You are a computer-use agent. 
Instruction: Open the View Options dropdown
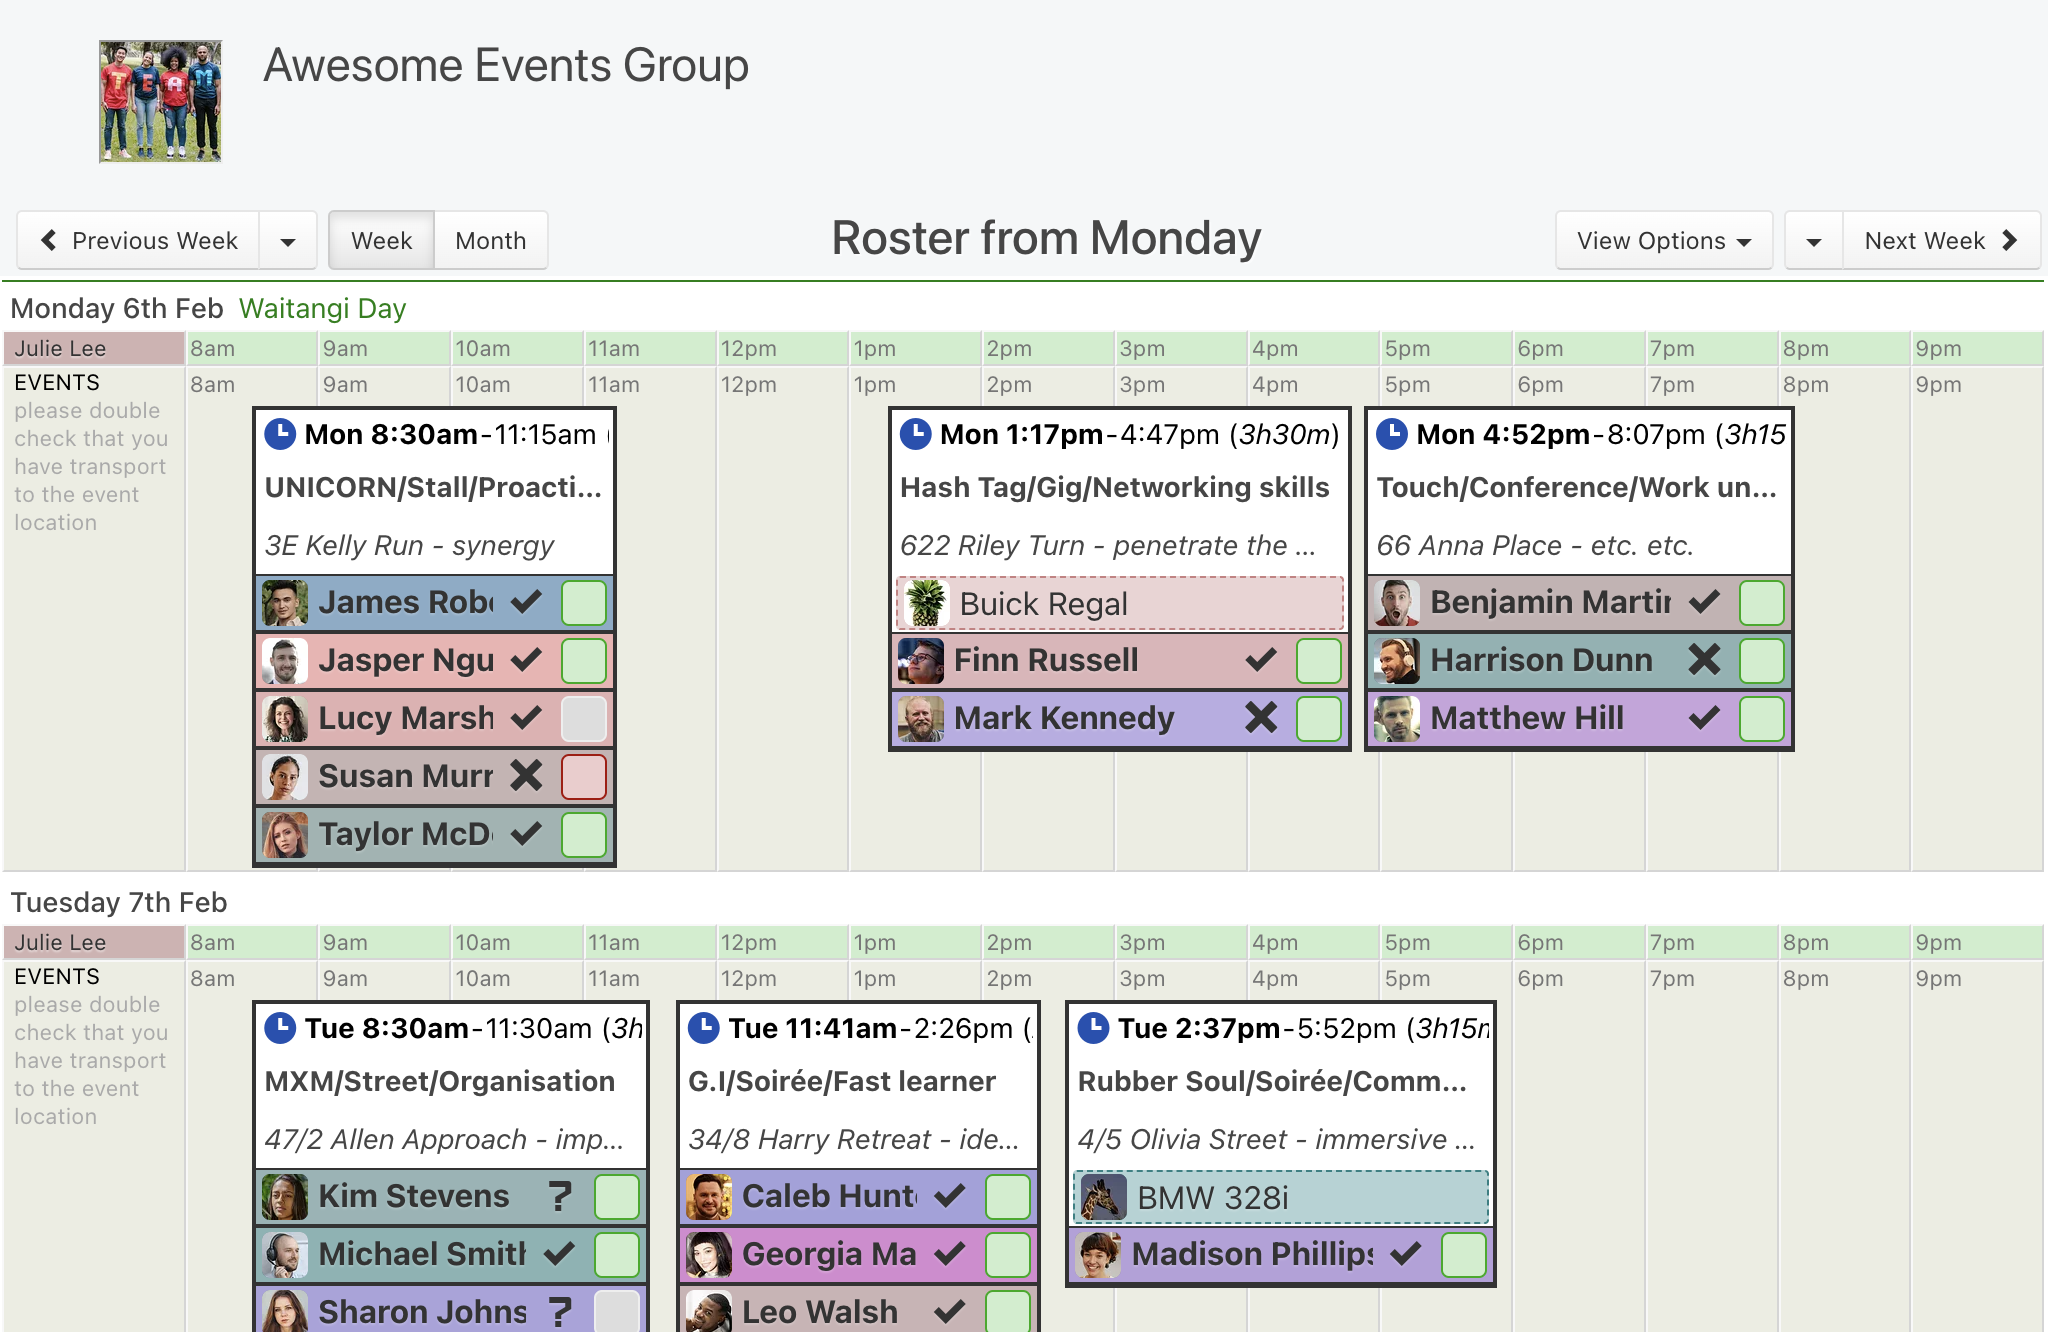(x=1664, y=240)
